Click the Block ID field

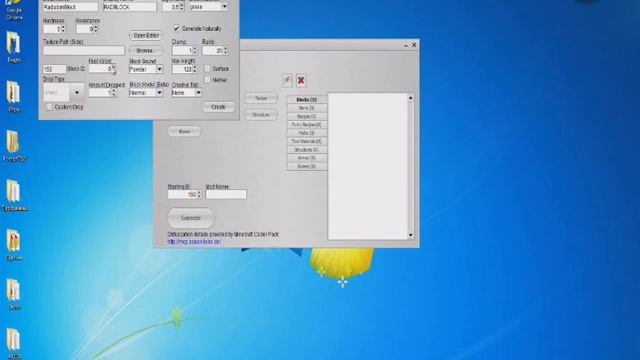[54, 69]
